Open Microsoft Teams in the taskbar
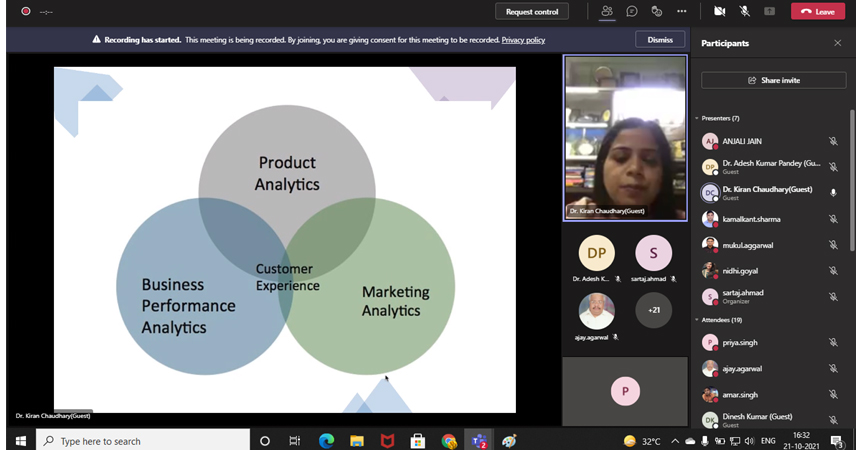Image resolution: width=861 pixels, height=450 pixels. point(479,441)
